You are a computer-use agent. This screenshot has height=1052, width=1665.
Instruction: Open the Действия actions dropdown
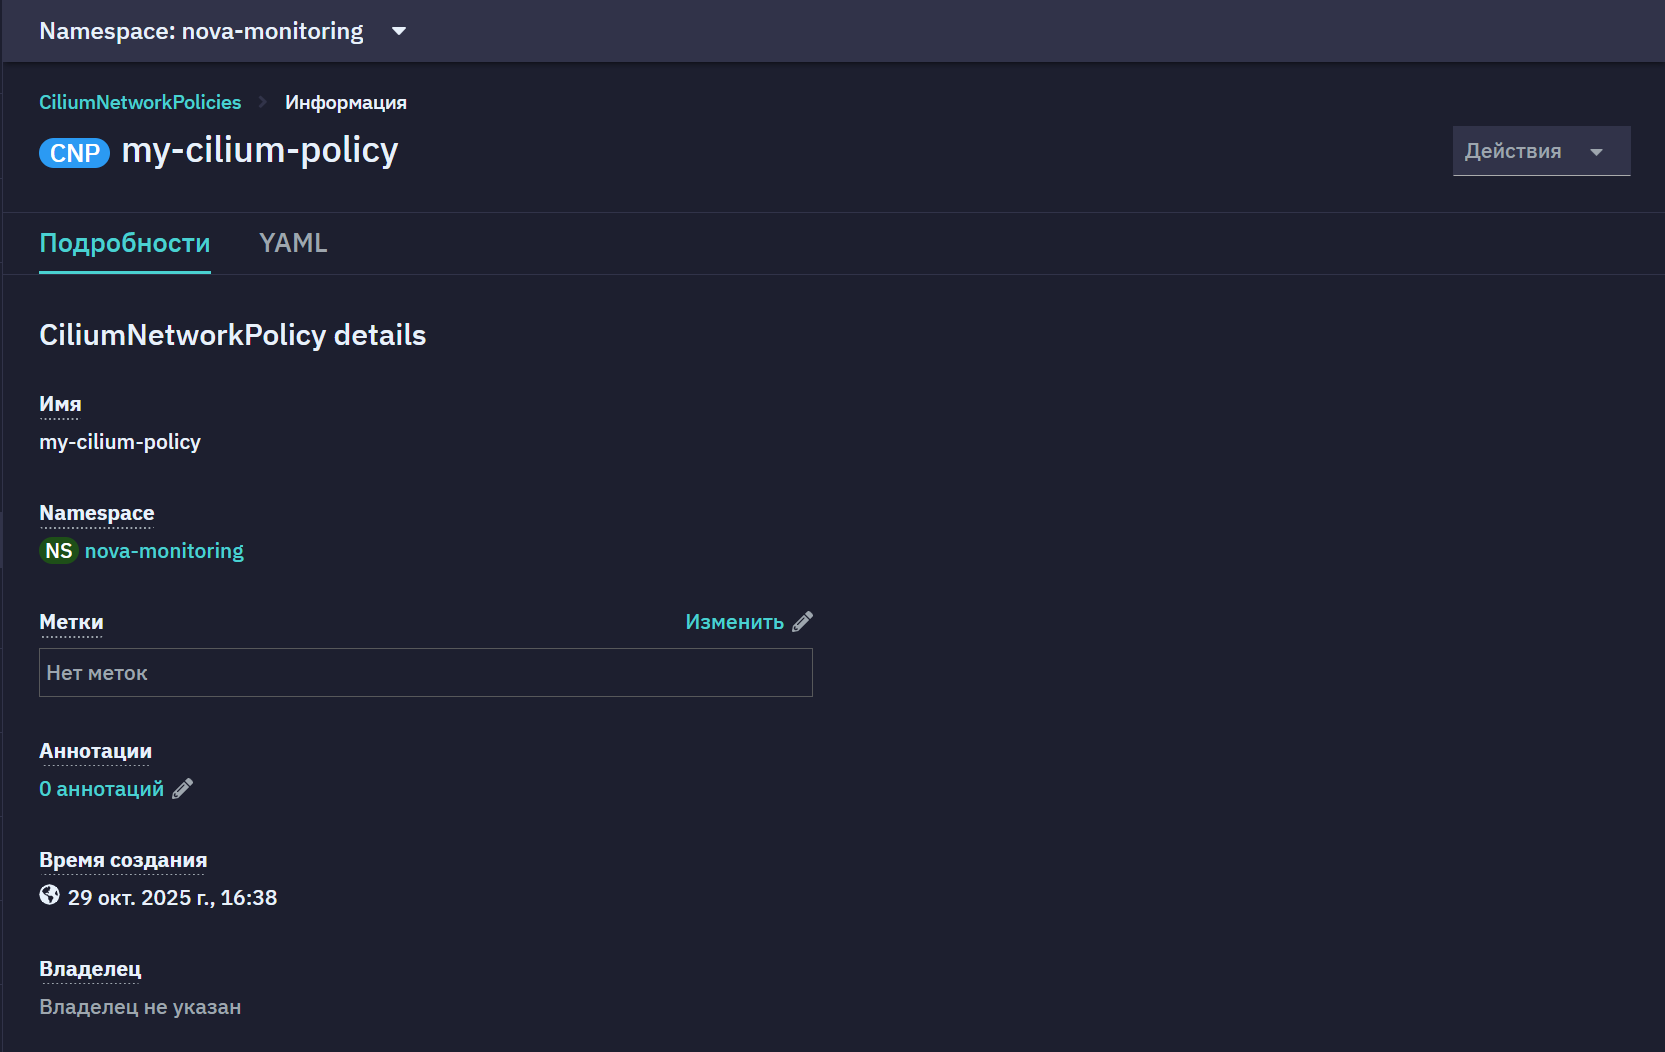pyautogui.click(x=1541, y=151)
